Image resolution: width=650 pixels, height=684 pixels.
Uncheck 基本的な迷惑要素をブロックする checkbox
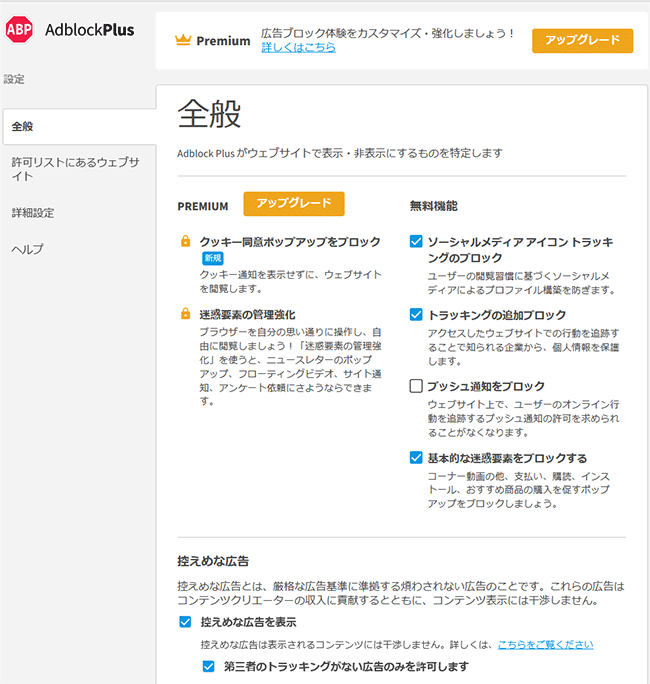416,458
